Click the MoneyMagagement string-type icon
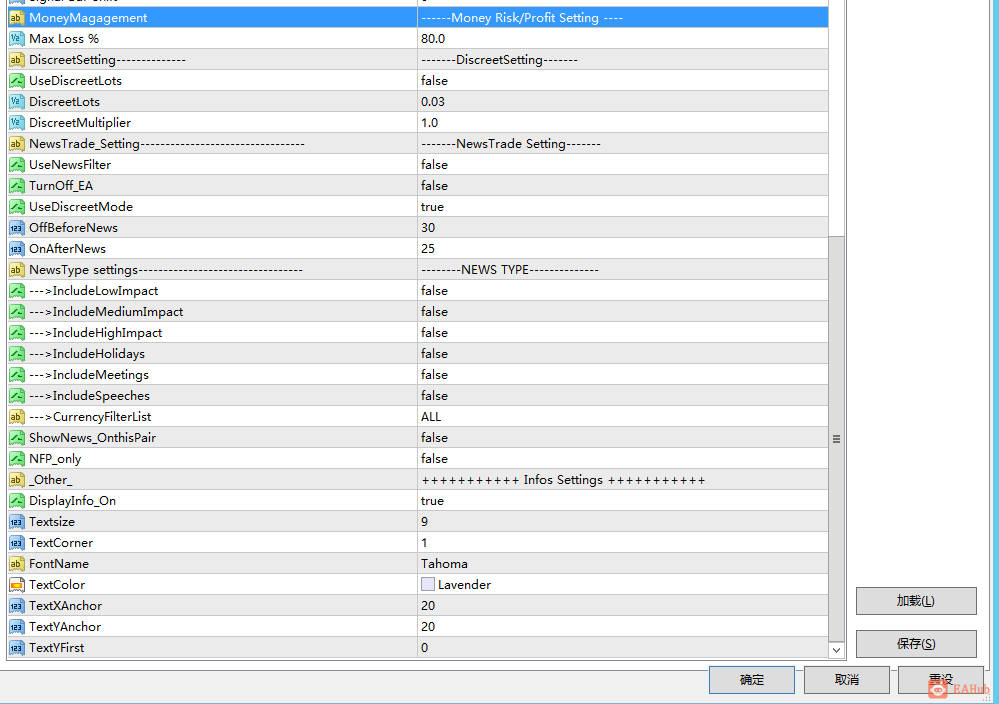The width and height of the screenshot is (999, 704). point(17,18)
